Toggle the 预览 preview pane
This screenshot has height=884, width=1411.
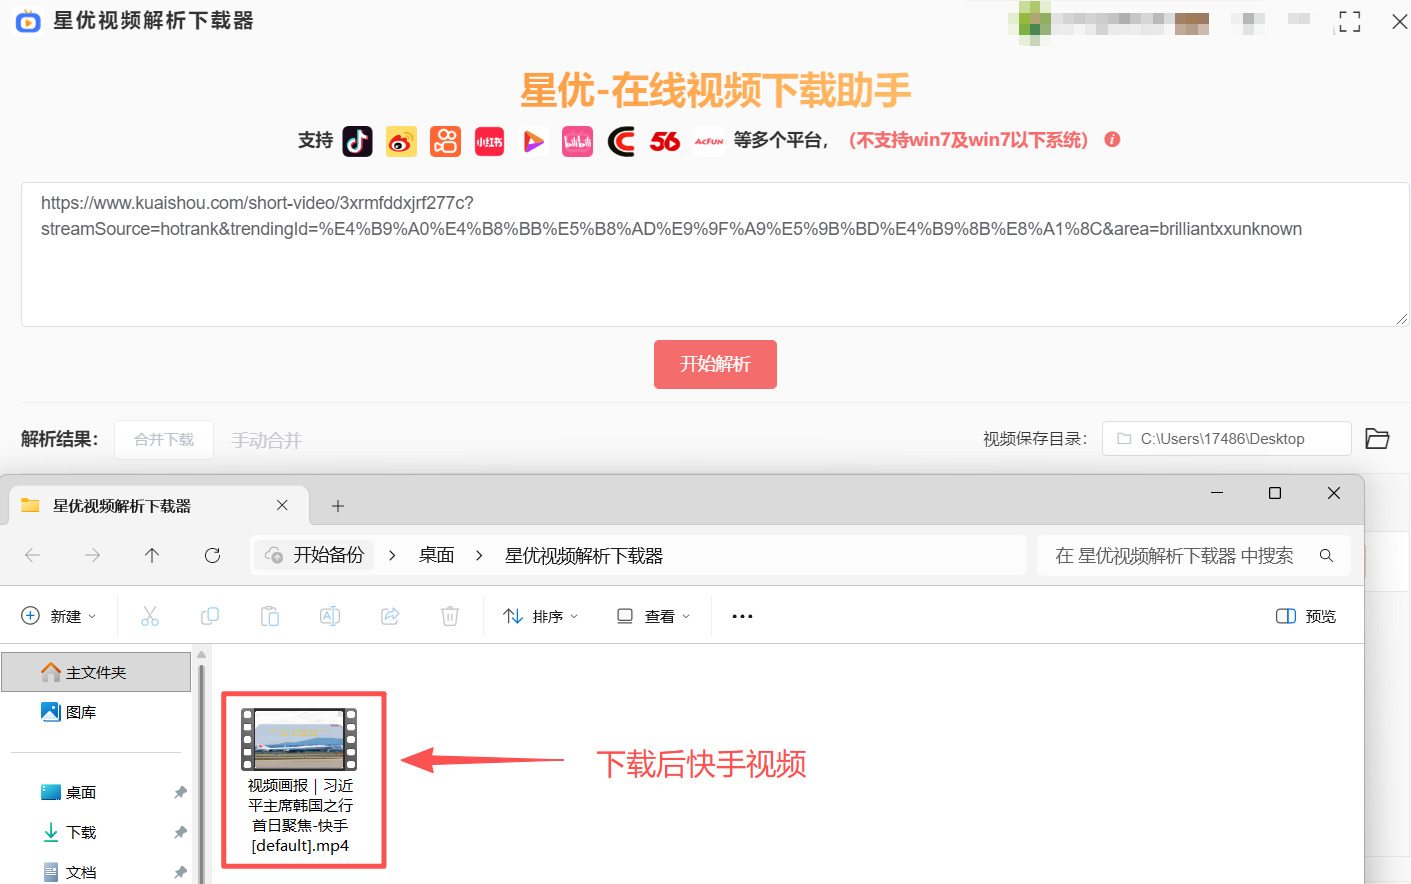pyautogui.click(x=1306, y=616)
